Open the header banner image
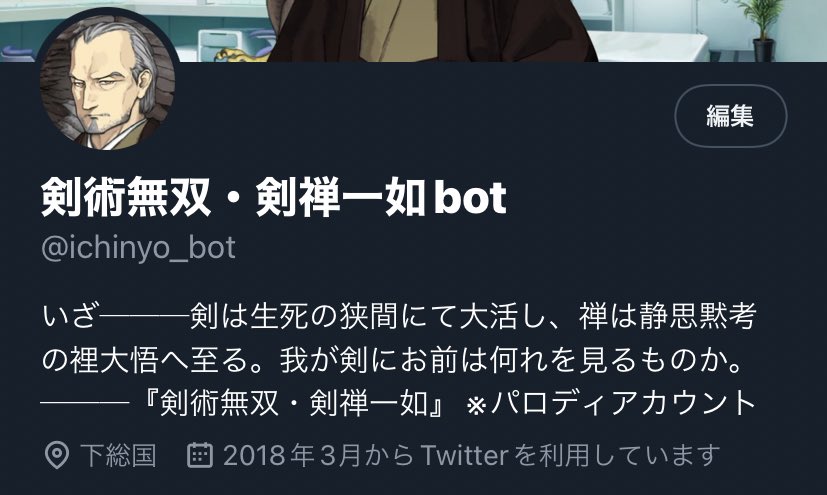The image size is (827, 495). point(414,31)
